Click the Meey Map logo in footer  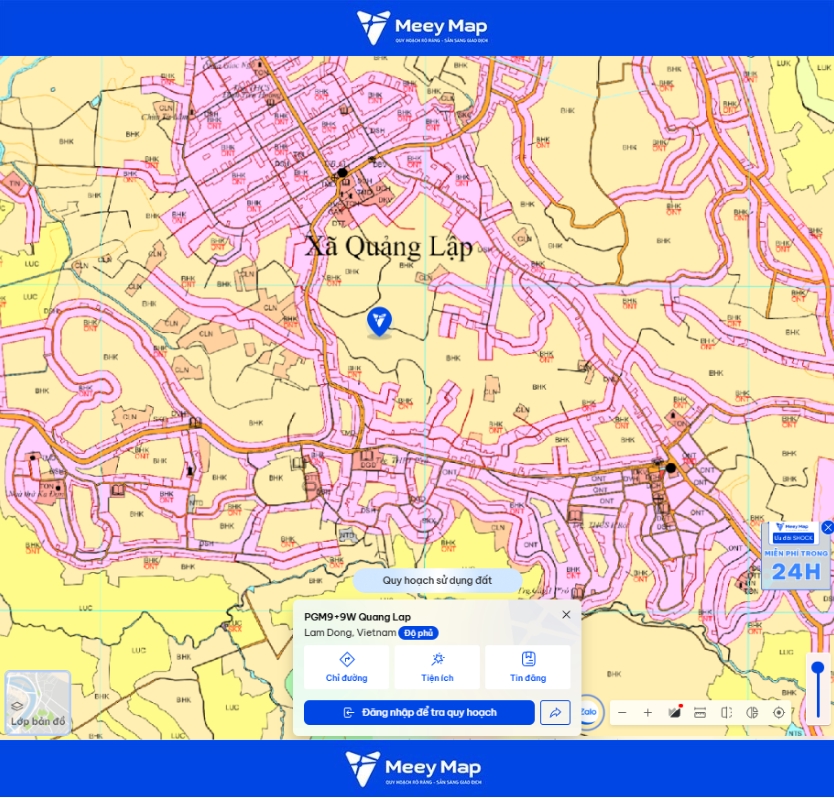[x=413, y=768]
